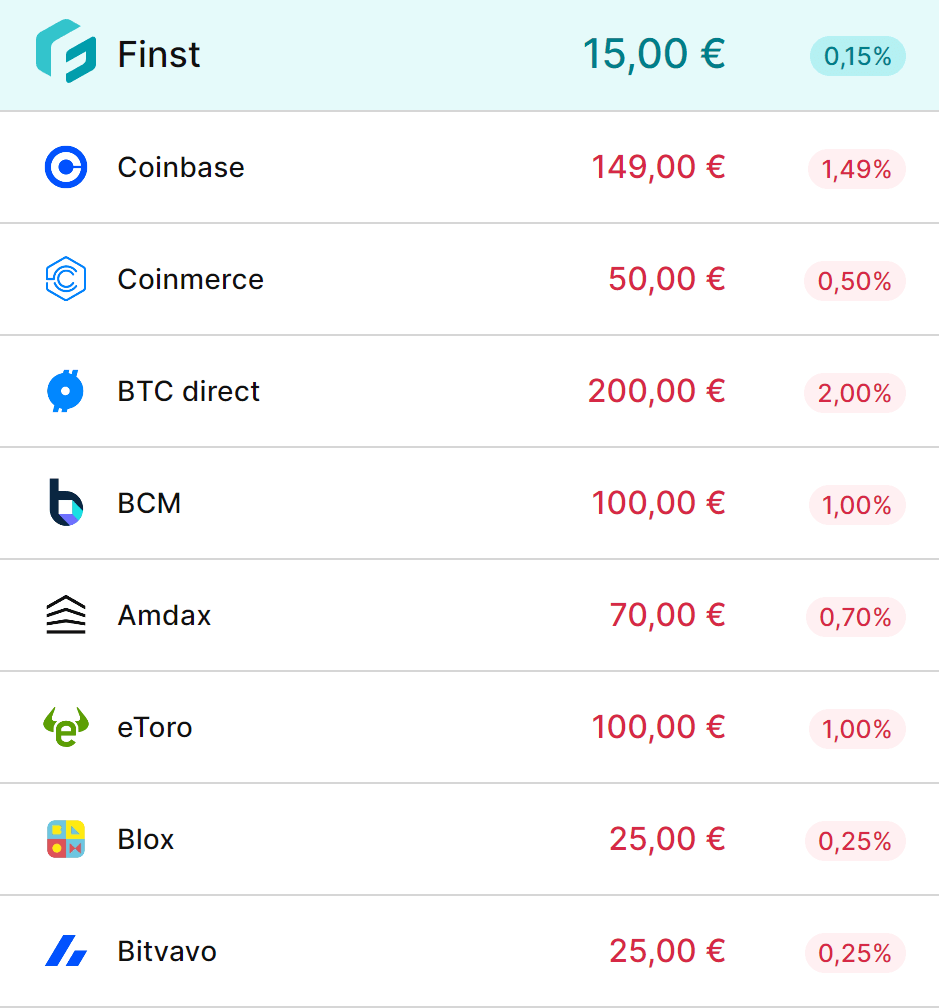
Task: Click the Coinbase logo icon
Action: (x=66, y=167)
